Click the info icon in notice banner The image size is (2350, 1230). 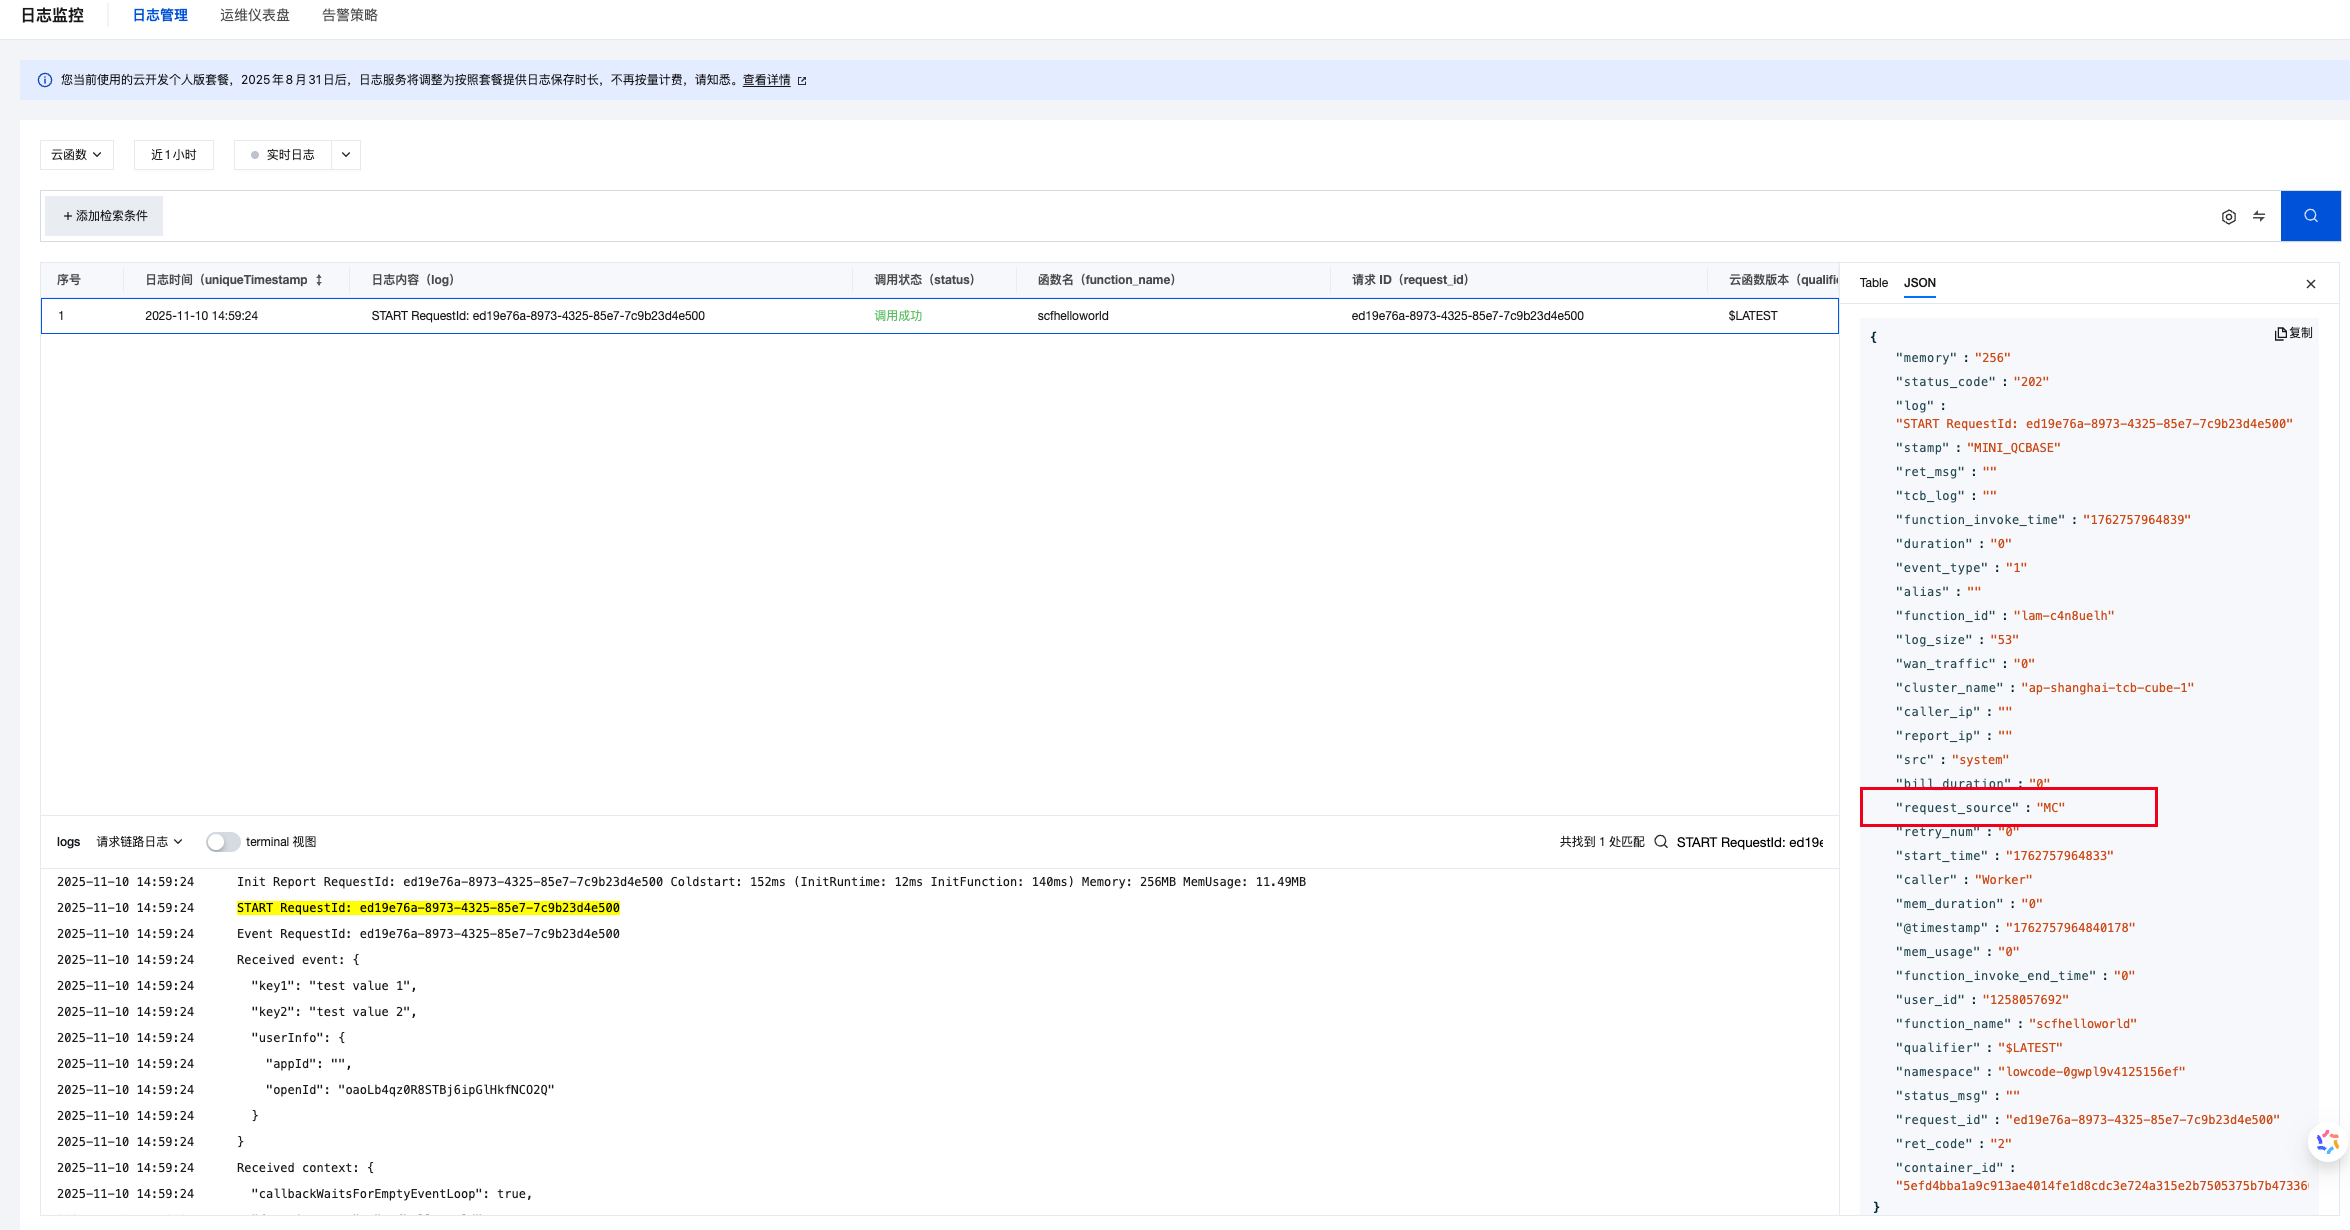[45, 80]
